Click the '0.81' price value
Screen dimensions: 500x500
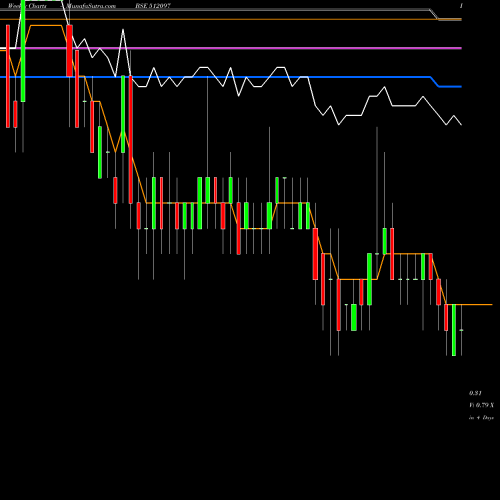click(x=475, y=393)
